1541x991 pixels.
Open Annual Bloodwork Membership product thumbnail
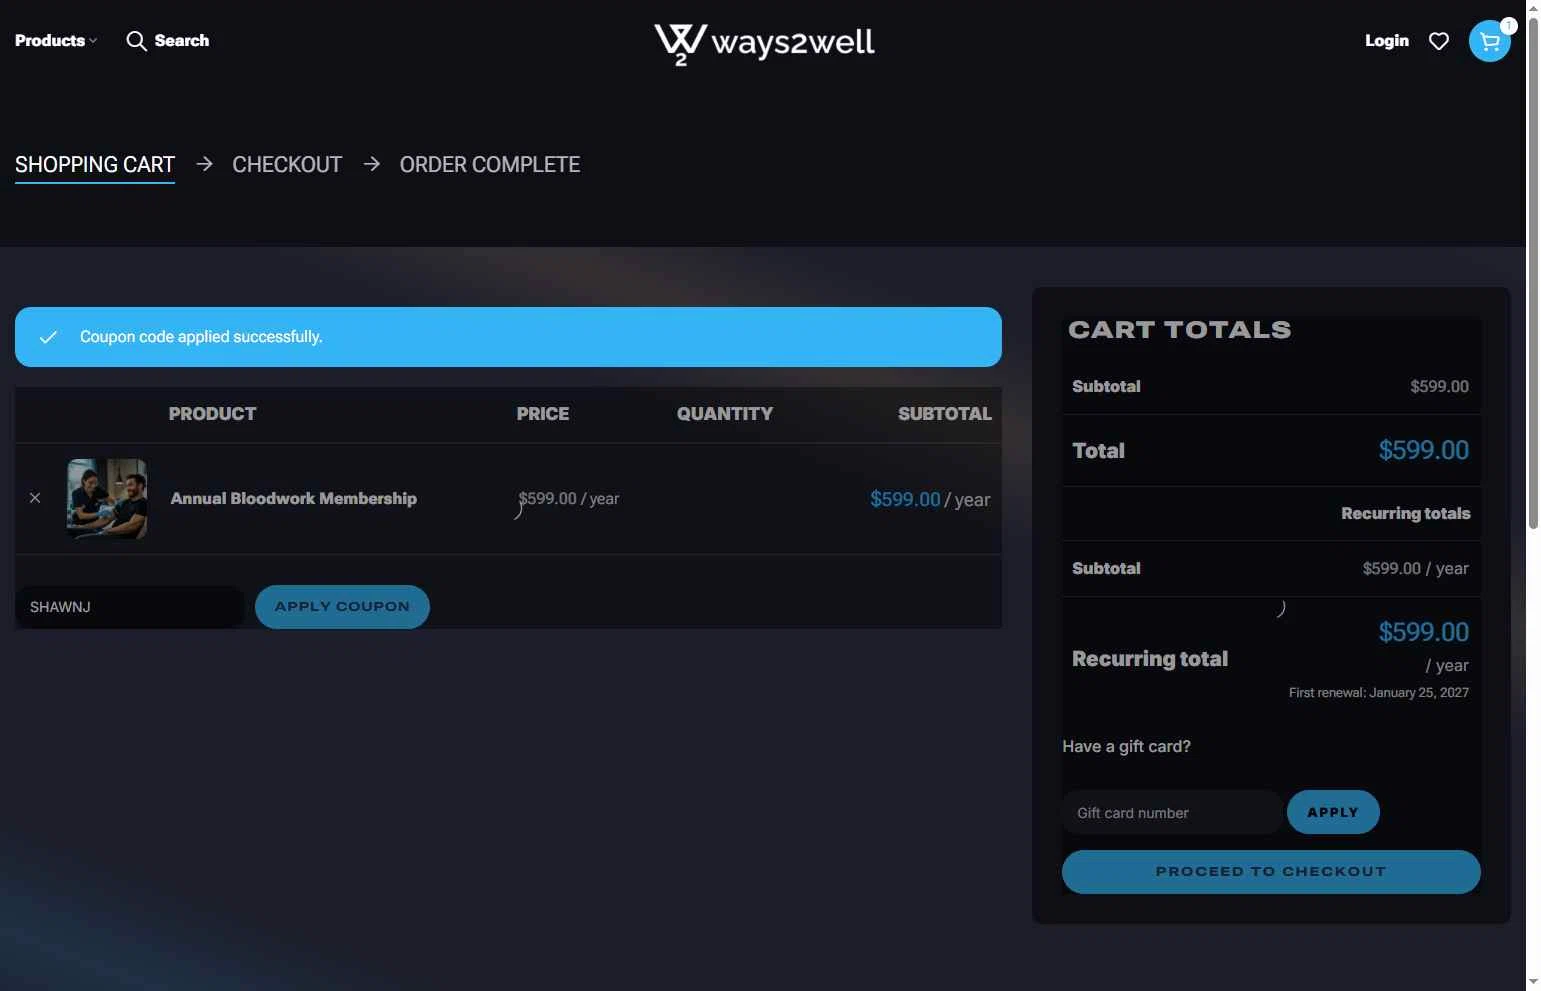click(107, 499)
